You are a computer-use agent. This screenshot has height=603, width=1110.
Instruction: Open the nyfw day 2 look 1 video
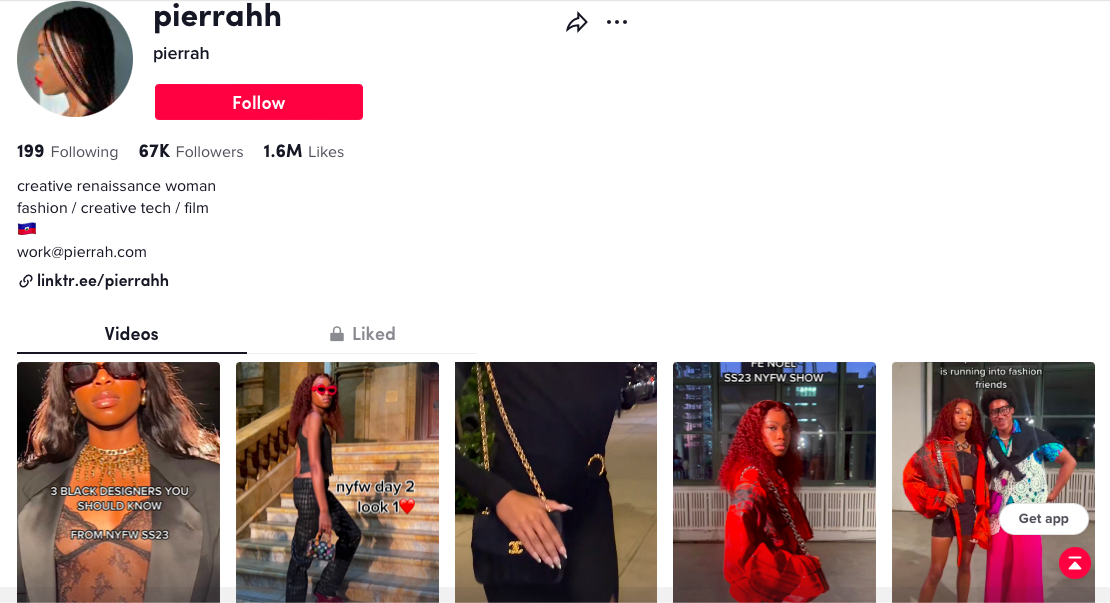[x=337, y=482]
